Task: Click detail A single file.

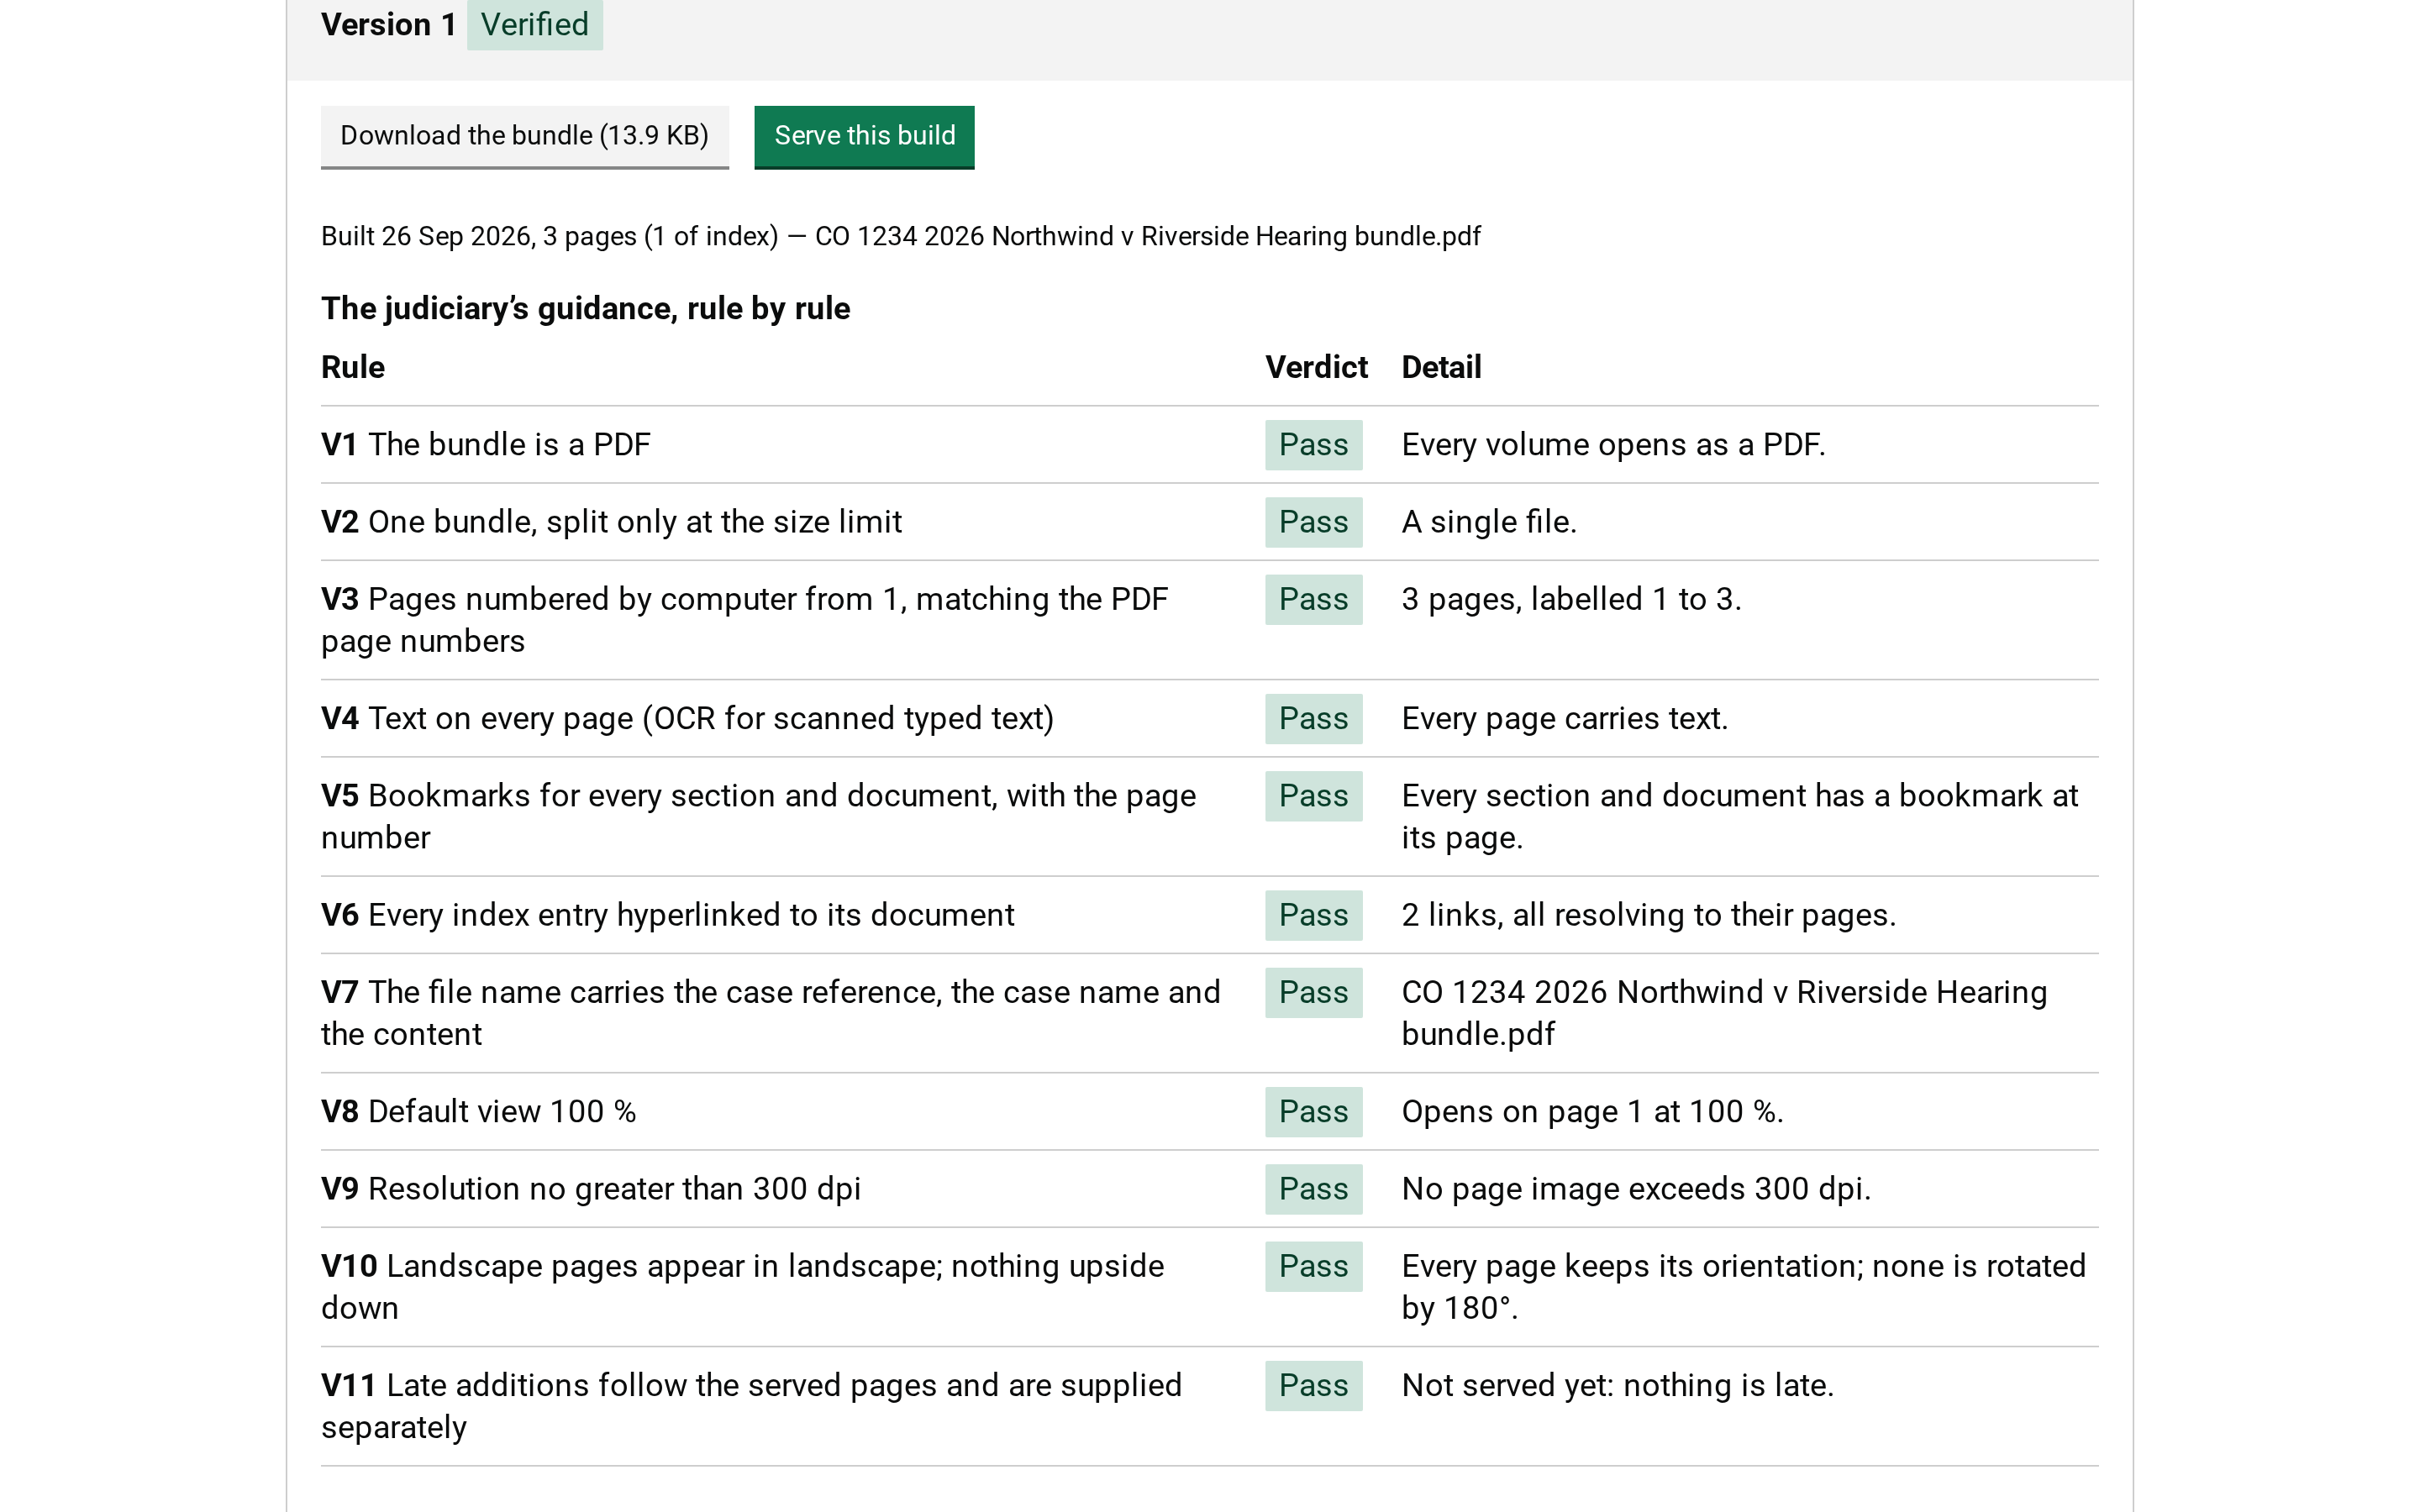Action: point(1489,521)
